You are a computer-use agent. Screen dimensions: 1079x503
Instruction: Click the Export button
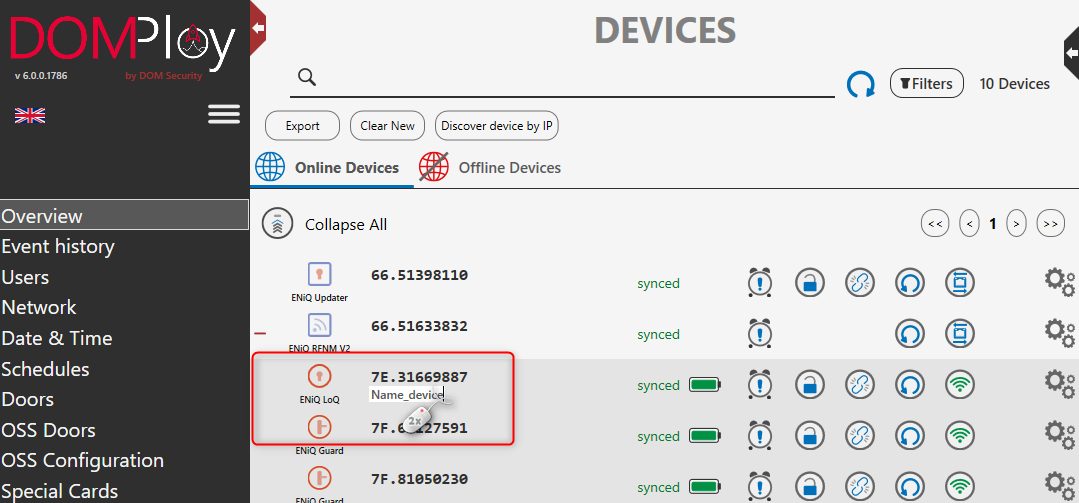pos(303,126)
